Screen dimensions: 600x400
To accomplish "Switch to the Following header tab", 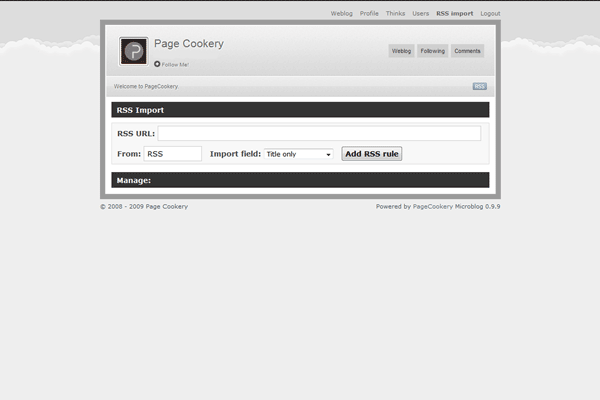I will pos(432,51).
